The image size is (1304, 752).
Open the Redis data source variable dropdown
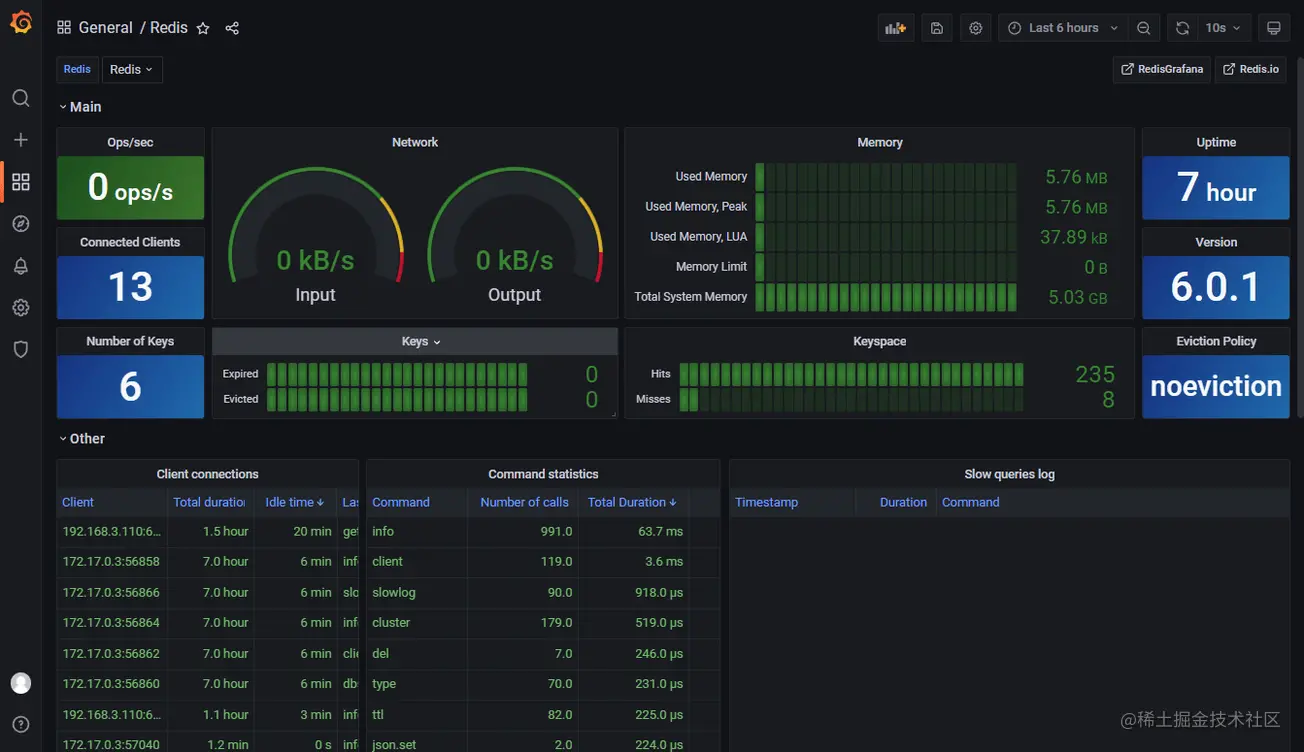pyautogui.click(x=132, y=69)
